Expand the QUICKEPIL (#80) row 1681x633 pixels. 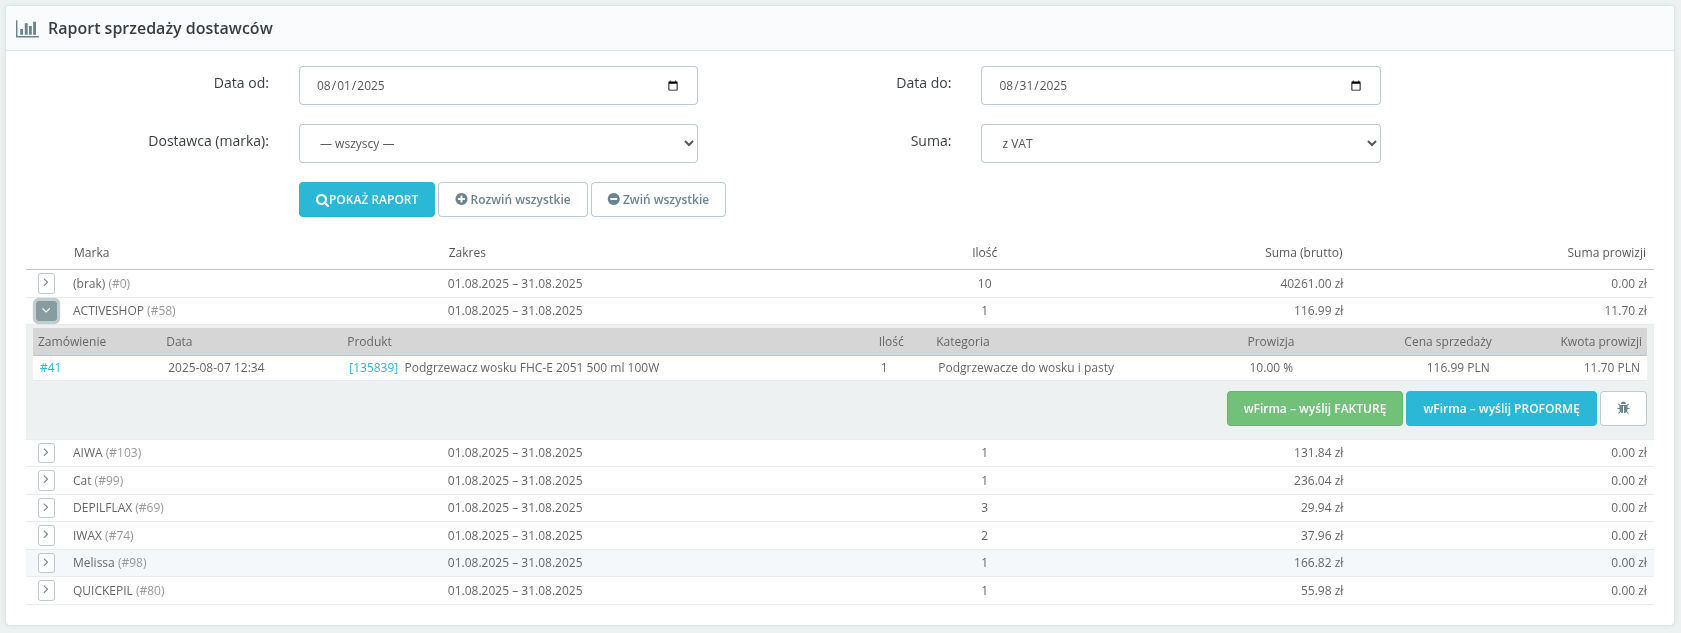click(x=46, y=590)
